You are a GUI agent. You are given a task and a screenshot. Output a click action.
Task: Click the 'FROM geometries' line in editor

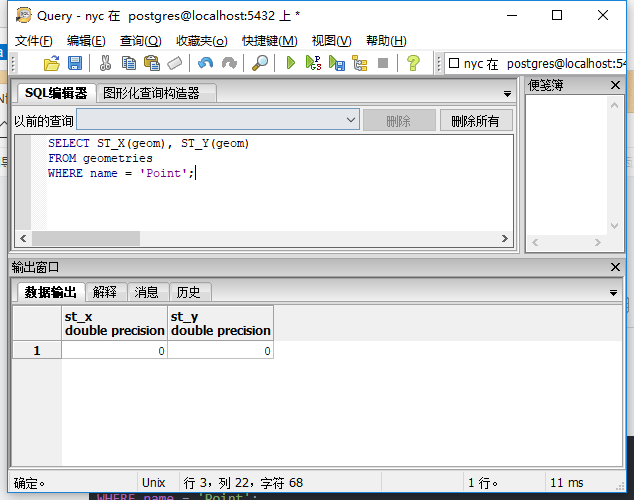pyautogui.click(x=100, y=158)
